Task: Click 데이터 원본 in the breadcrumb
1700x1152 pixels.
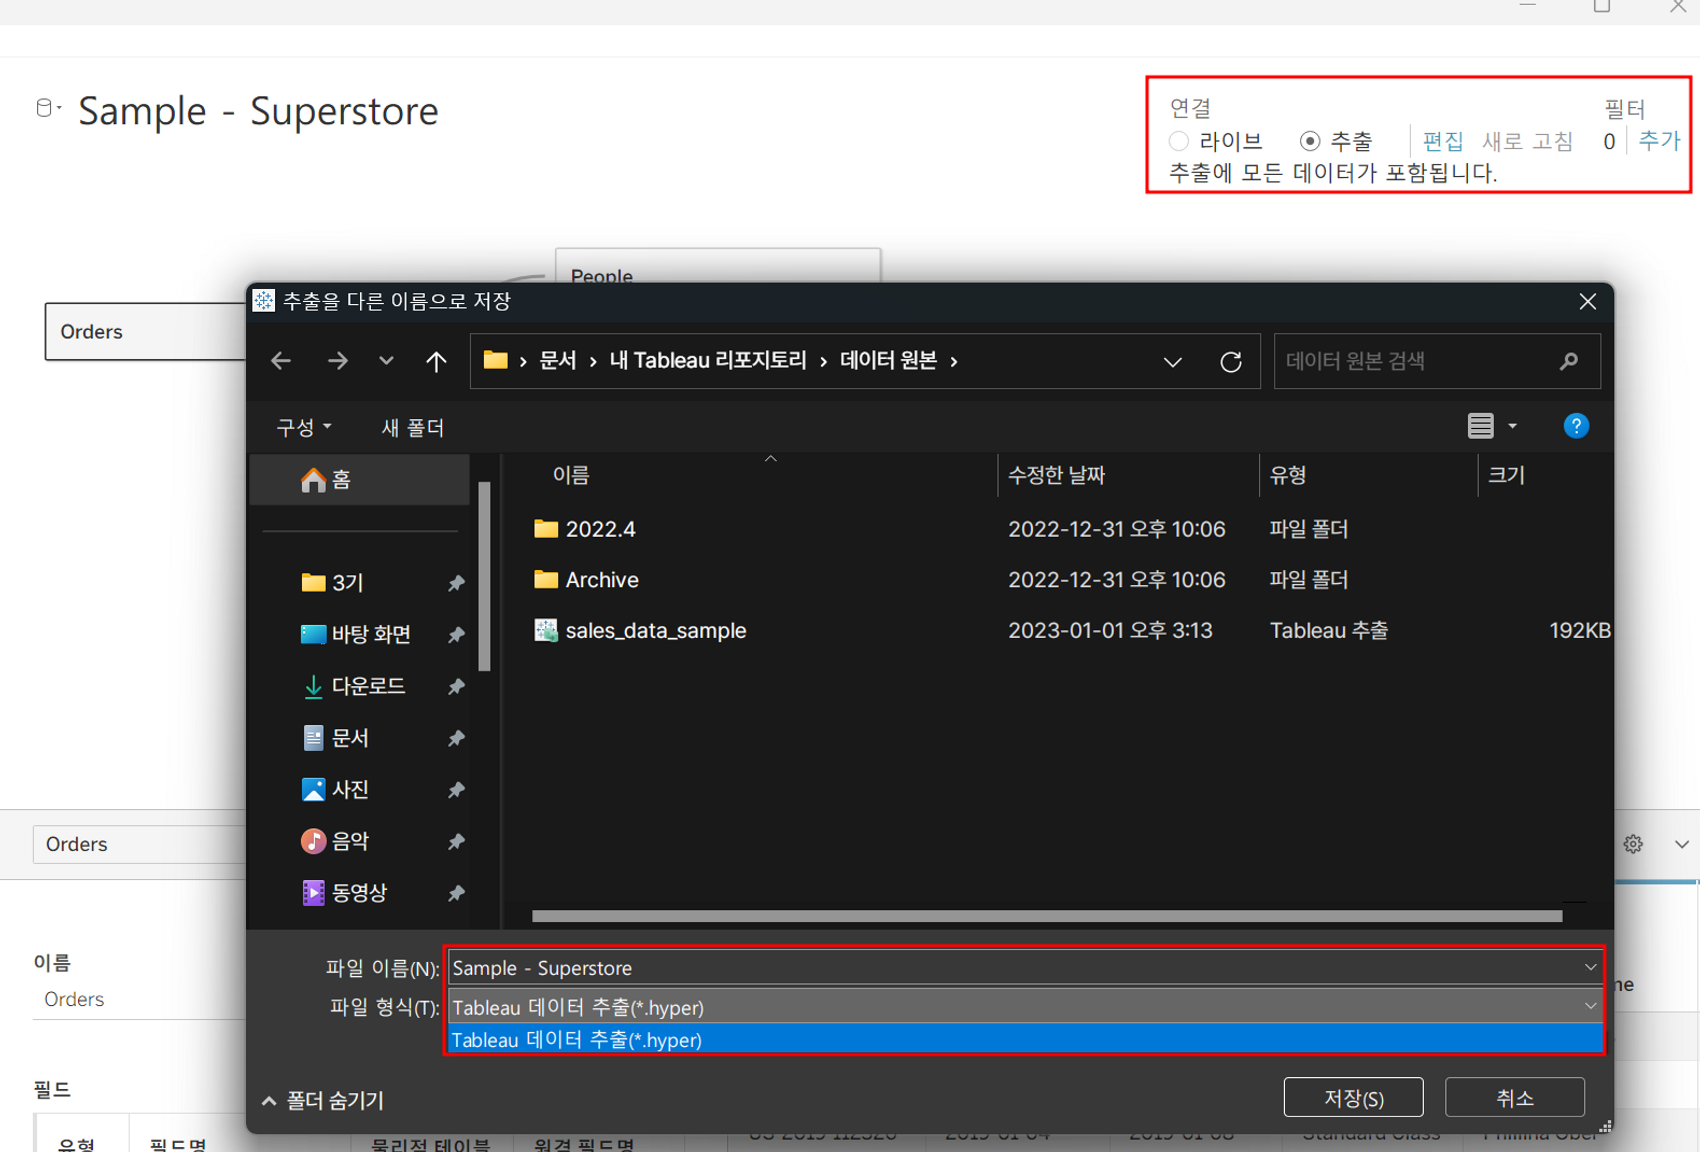Action: click(888, 361)
